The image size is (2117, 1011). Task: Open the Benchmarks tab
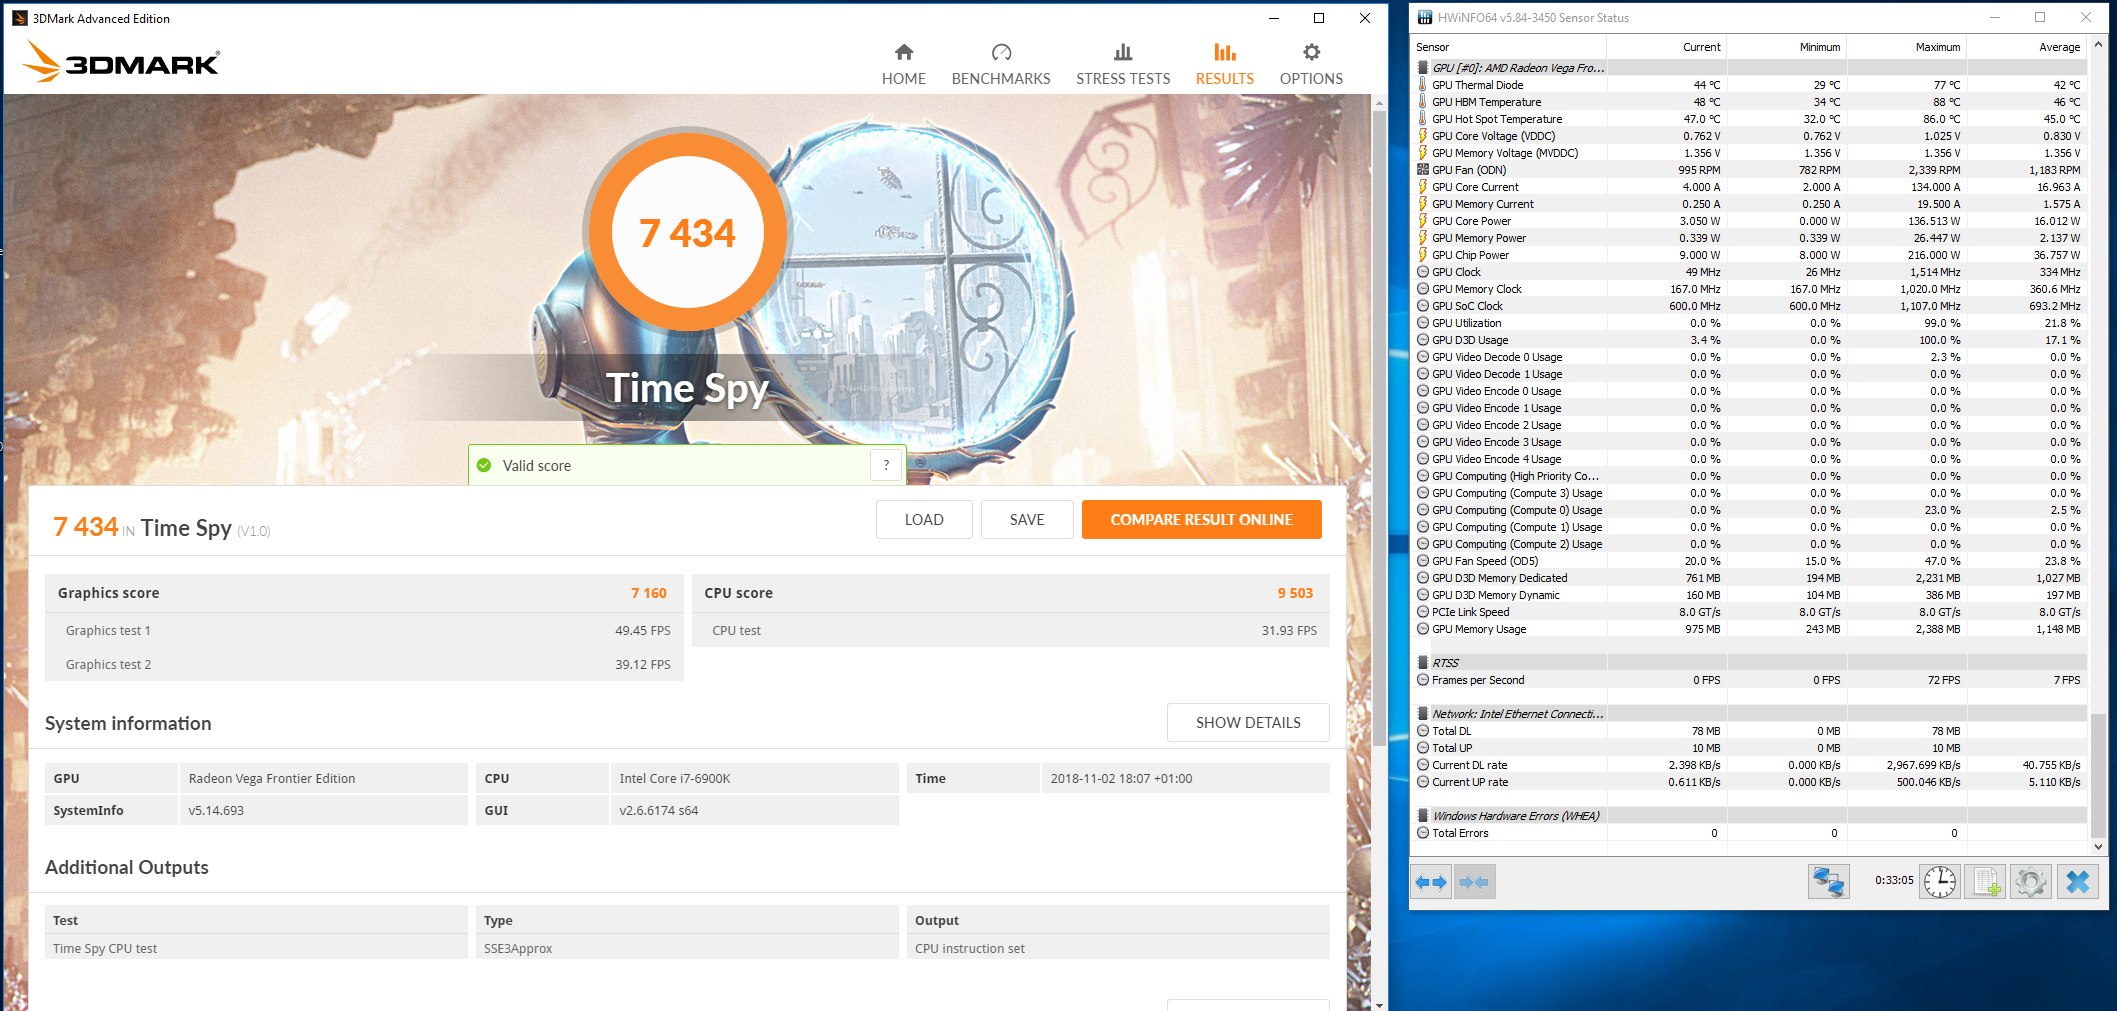click(x=1001, y=64)
